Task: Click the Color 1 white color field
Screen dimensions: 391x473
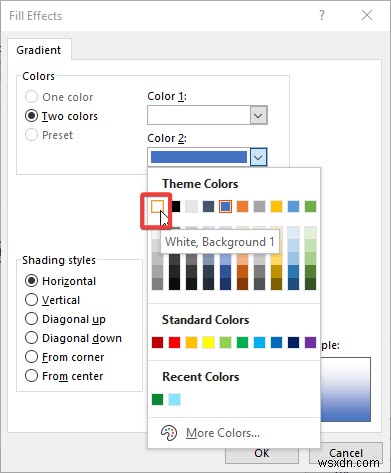Action: (x=199, y=115)
